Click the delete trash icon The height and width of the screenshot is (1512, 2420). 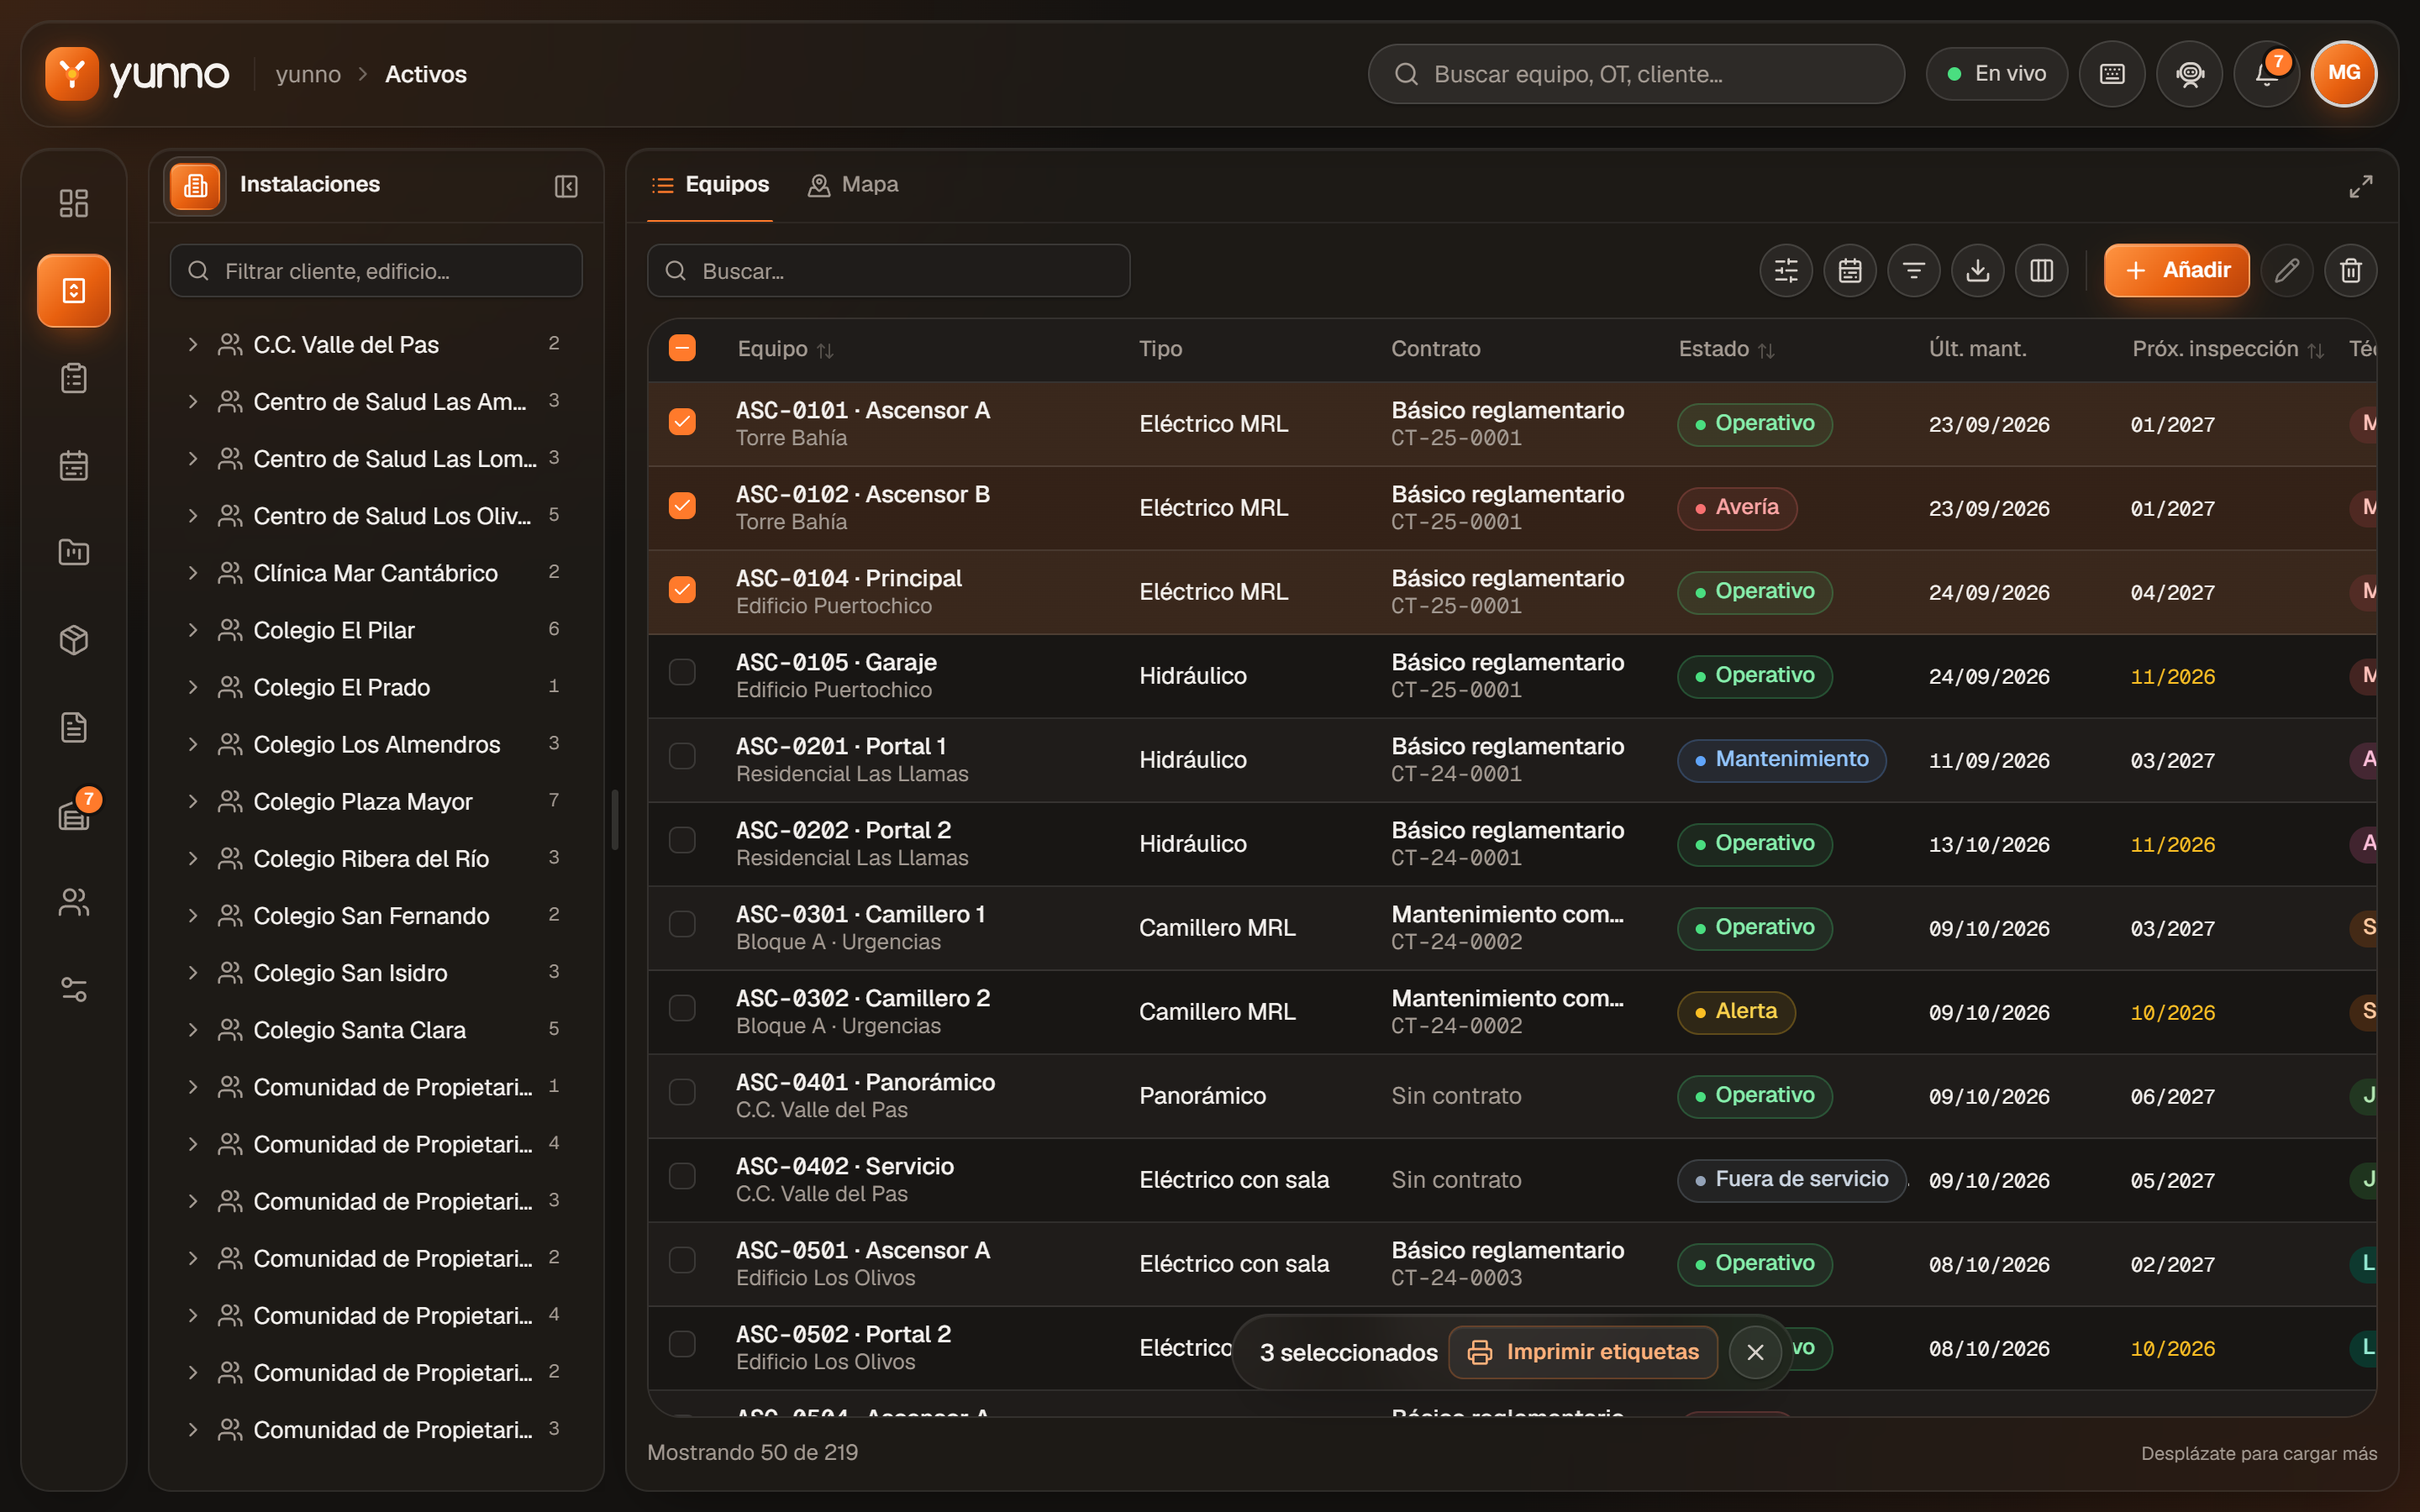click(x=2351, y=270)
